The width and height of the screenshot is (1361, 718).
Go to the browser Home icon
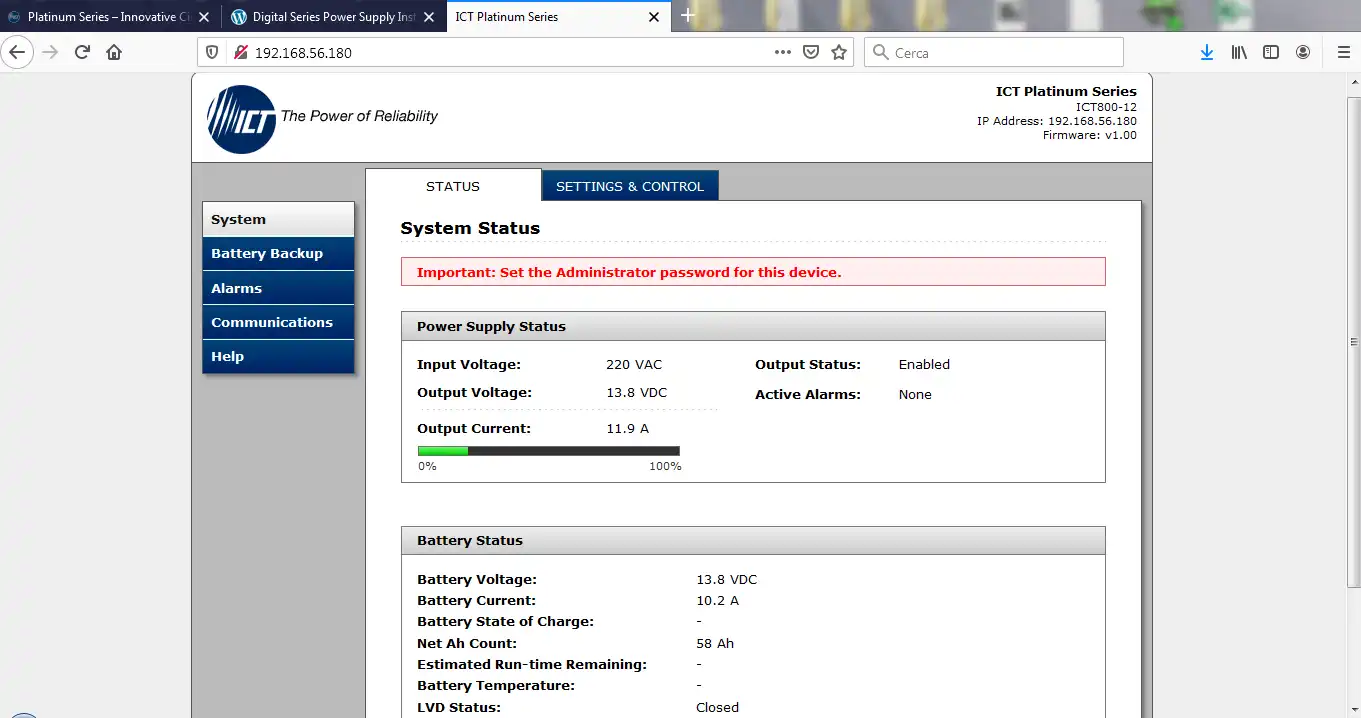point(114,52)
